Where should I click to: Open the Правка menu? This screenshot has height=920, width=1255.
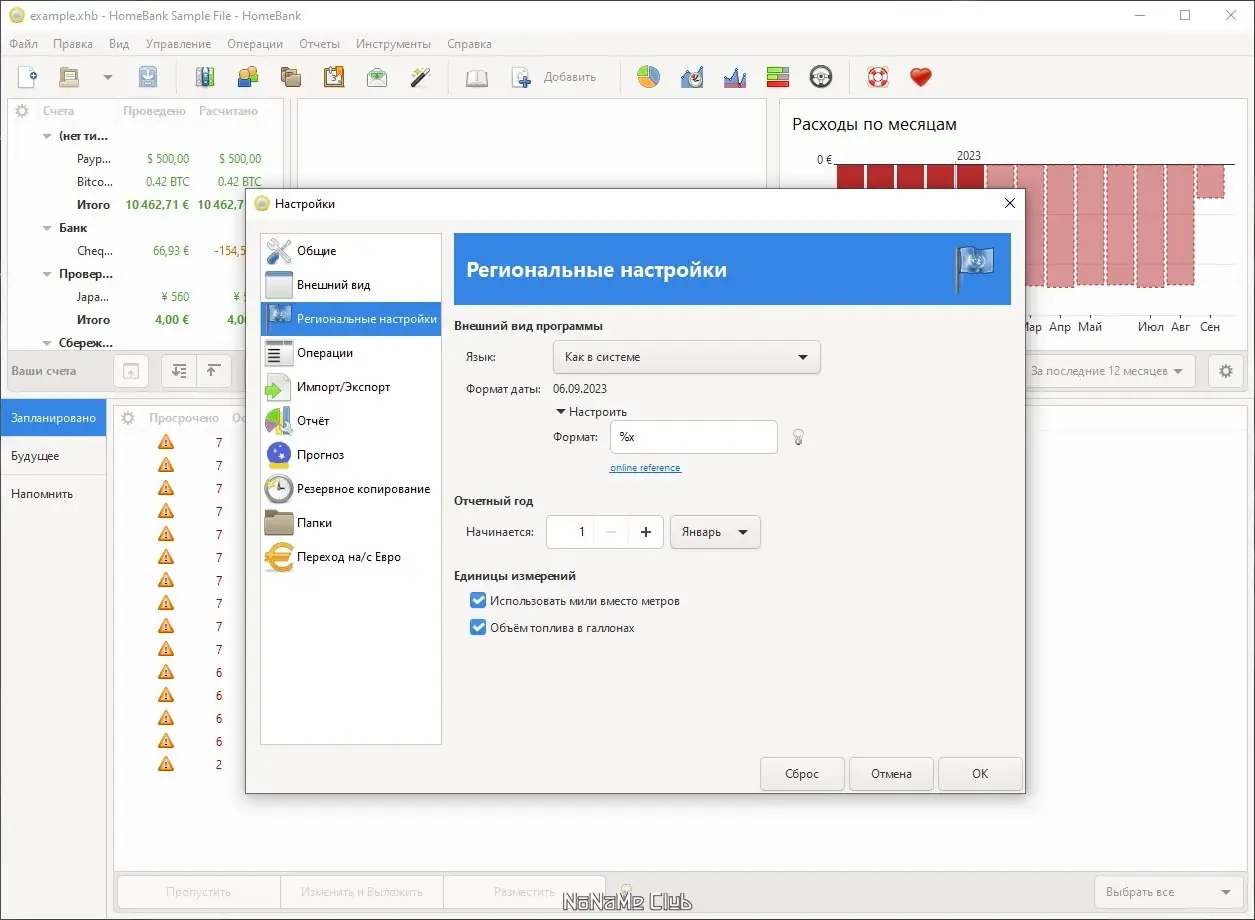coord(73,44)
